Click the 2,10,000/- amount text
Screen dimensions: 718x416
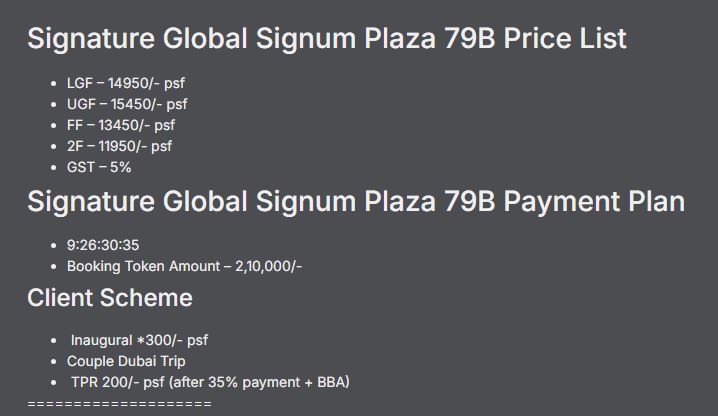tap(269, 266)
